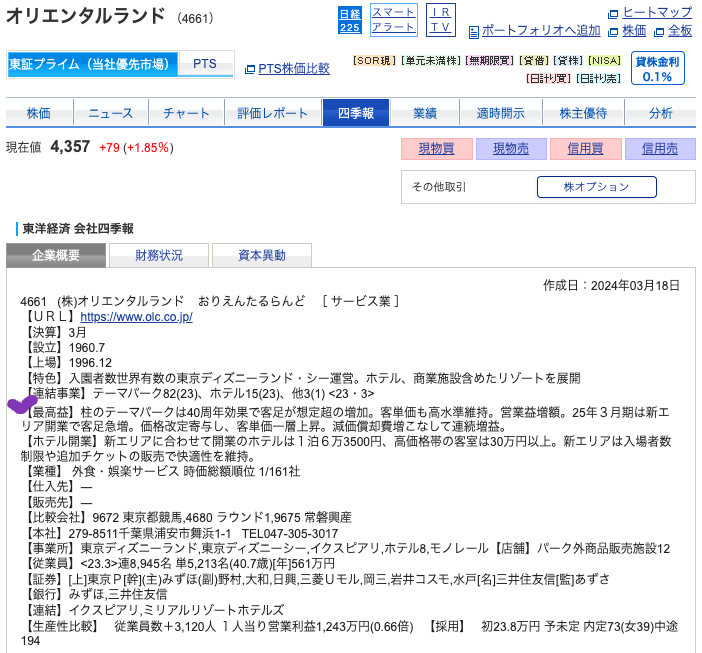Open 株主優待 tab
Image resolution: width=702 pixels, height=653 pixels.
[x=583, y=113]
